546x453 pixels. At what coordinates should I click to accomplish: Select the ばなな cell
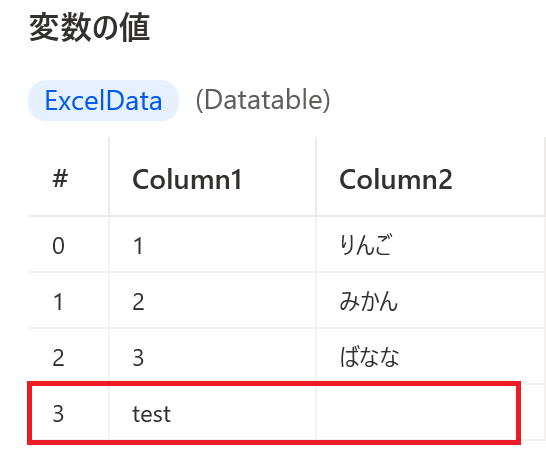pos(430,357)
